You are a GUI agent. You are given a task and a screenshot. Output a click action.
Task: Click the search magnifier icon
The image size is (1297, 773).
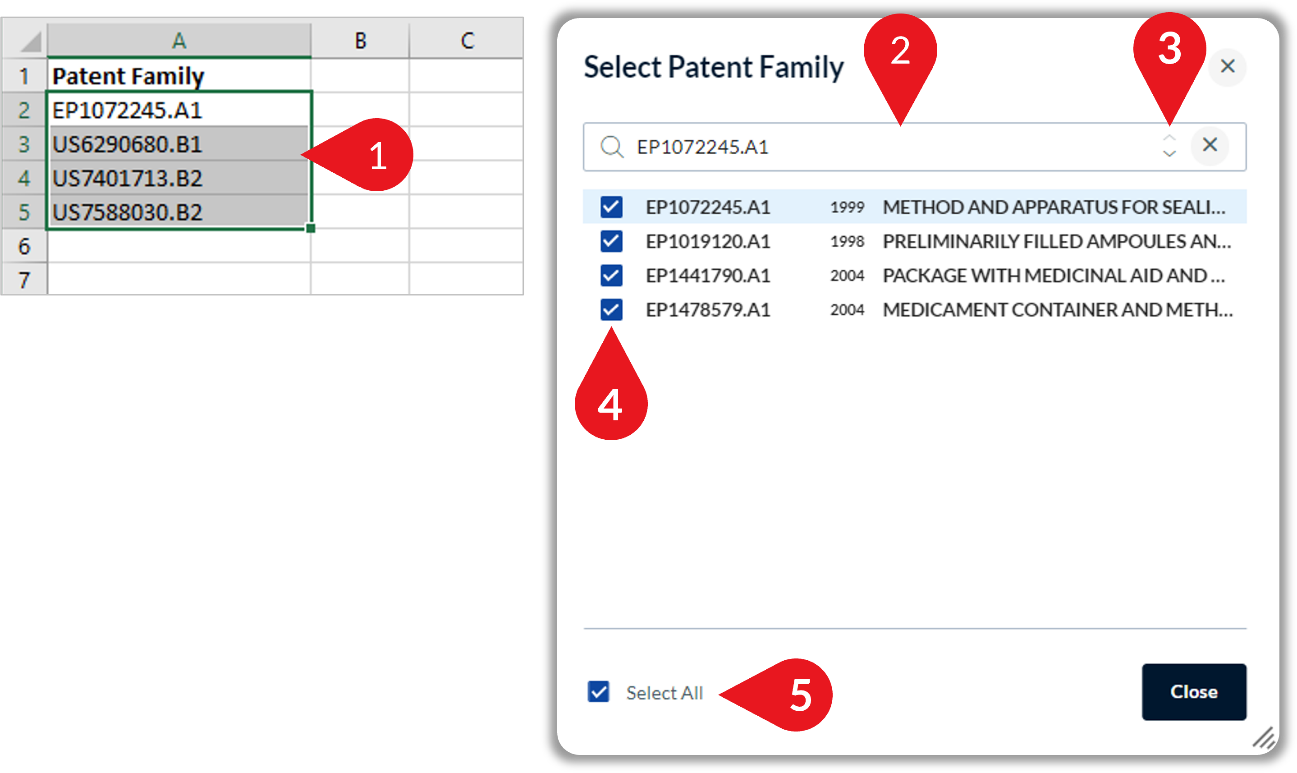[x=612, y=147]
